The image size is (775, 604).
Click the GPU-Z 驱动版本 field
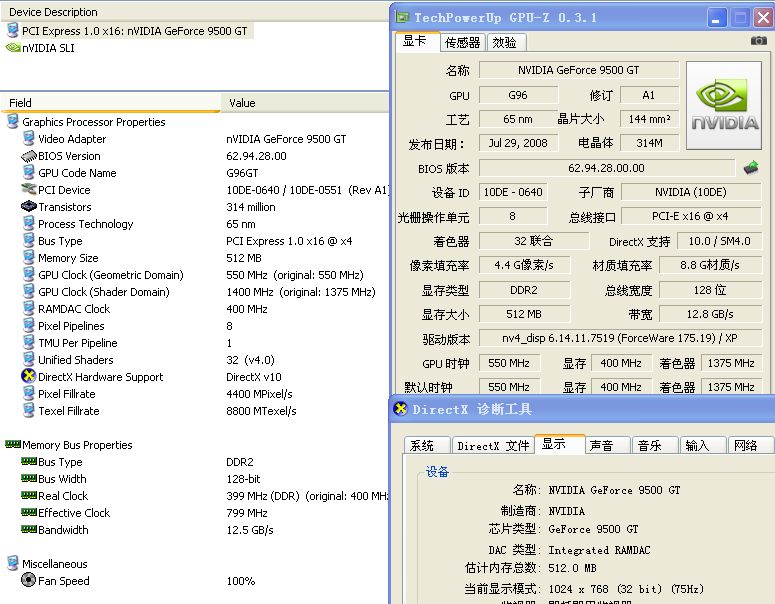pos(620,338)
